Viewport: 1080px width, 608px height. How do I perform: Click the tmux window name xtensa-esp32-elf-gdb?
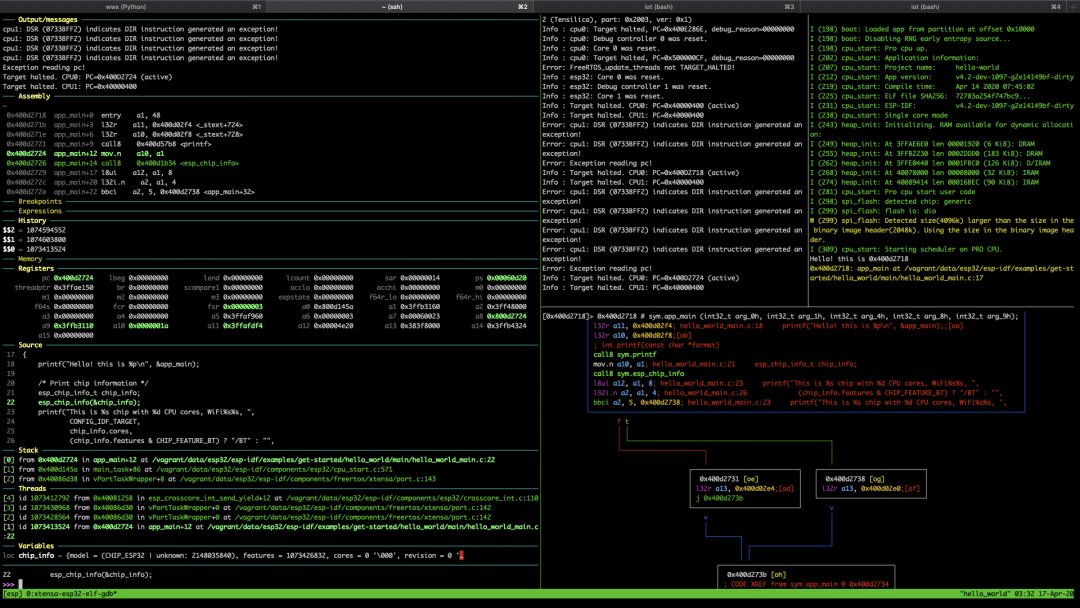70,594
